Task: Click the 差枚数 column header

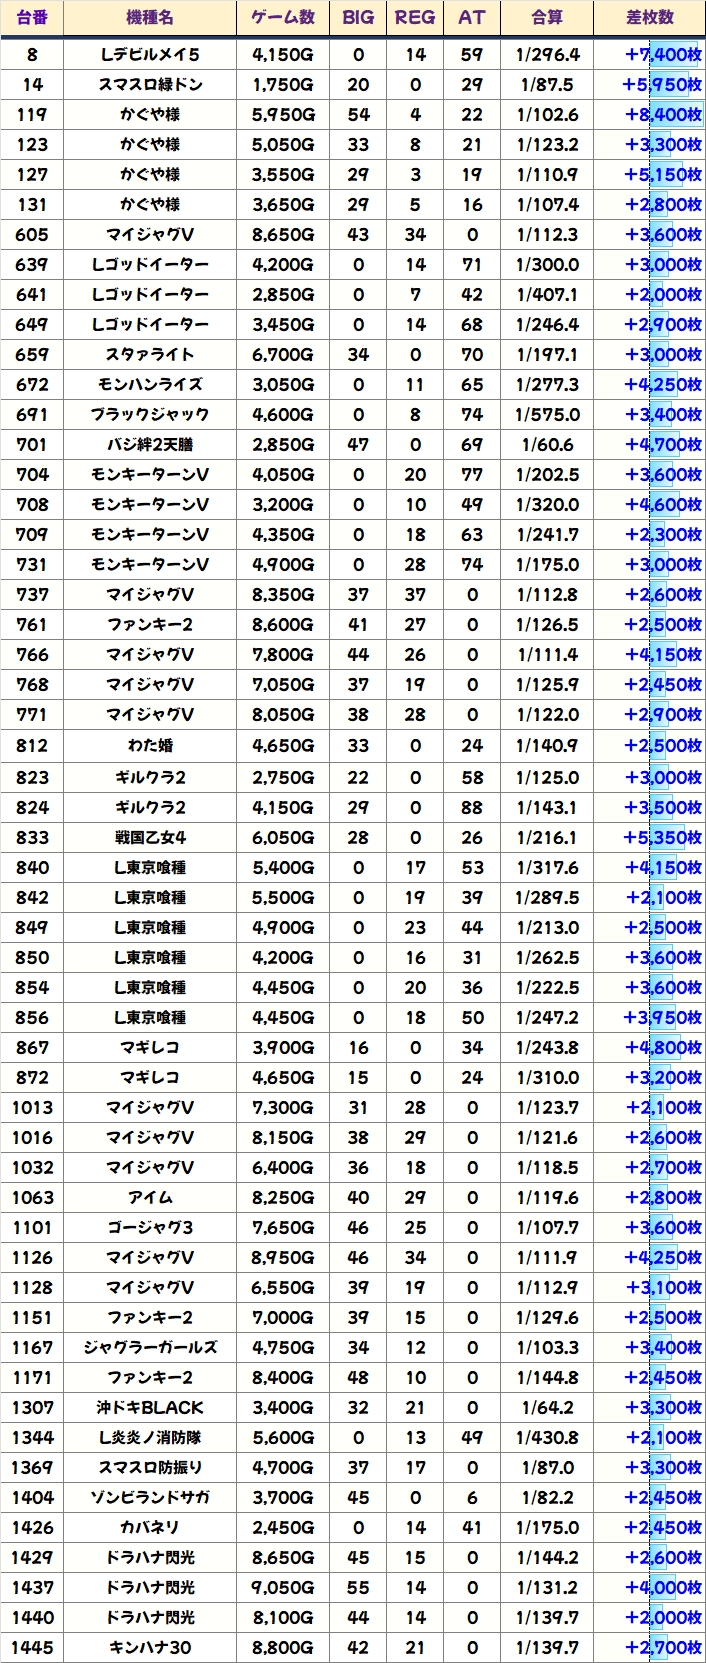Action: click(x=650, y=18)
